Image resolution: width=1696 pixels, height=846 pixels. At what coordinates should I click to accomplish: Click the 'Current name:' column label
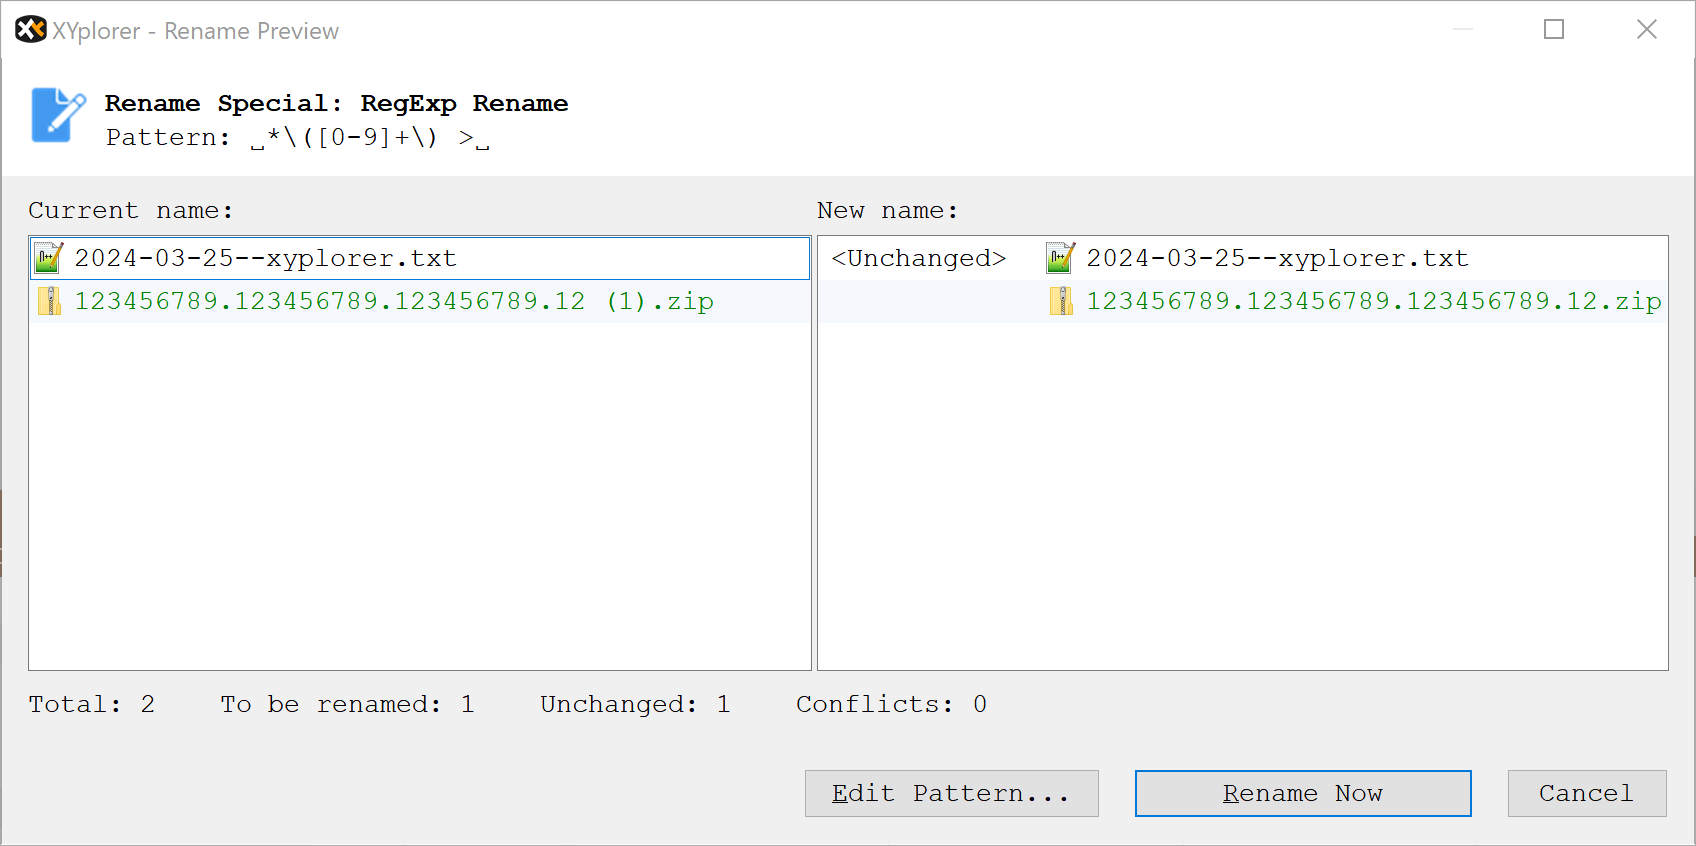[x=130, y=210]
